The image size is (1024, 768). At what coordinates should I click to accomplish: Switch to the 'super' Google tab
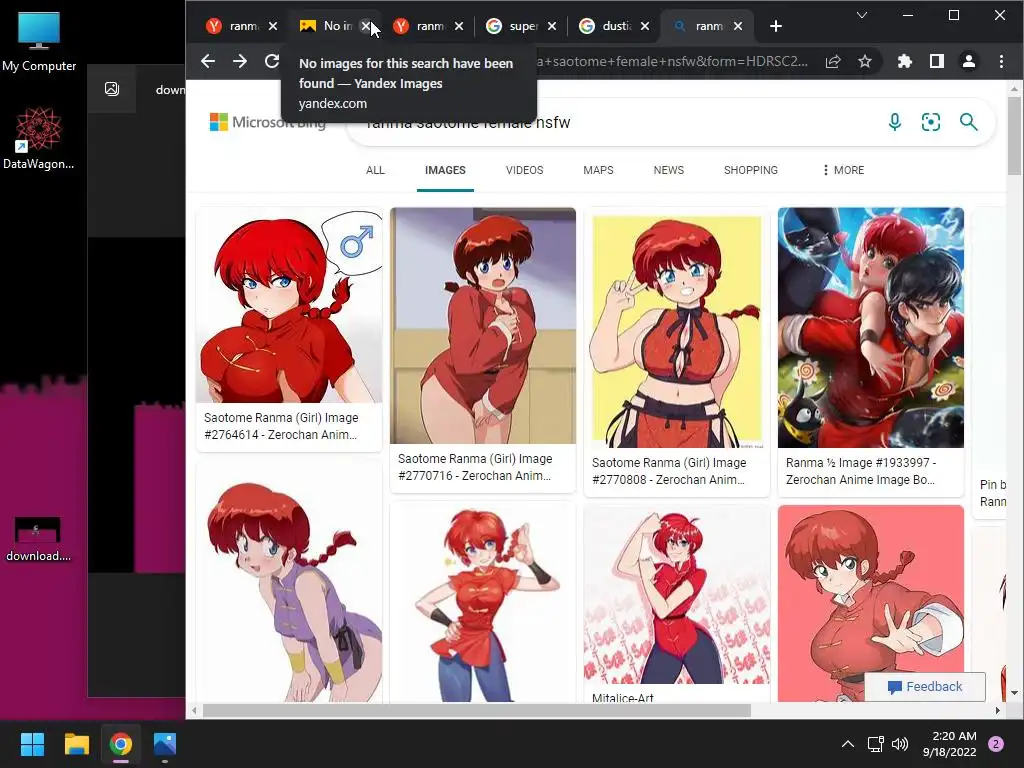(x=513, y=26)
